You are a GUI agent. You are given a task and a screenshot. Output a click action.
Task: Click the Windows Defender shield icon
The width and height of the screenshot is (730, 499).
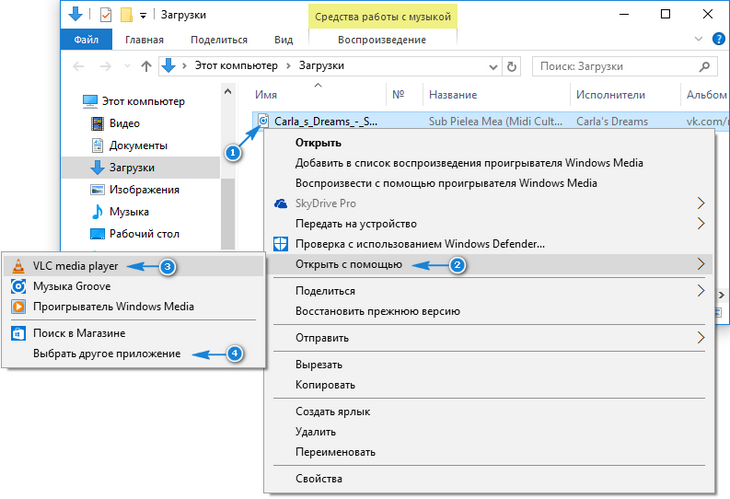(x=281, y=243)
